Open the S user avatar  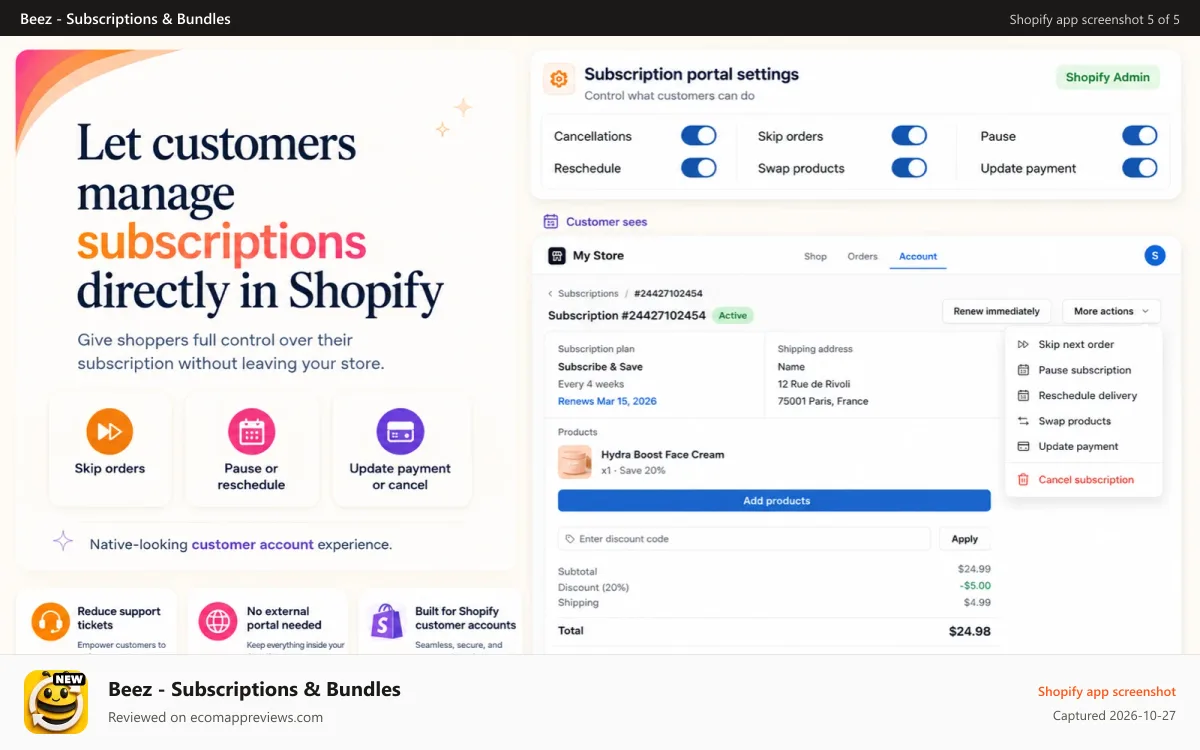point(1155,256)
